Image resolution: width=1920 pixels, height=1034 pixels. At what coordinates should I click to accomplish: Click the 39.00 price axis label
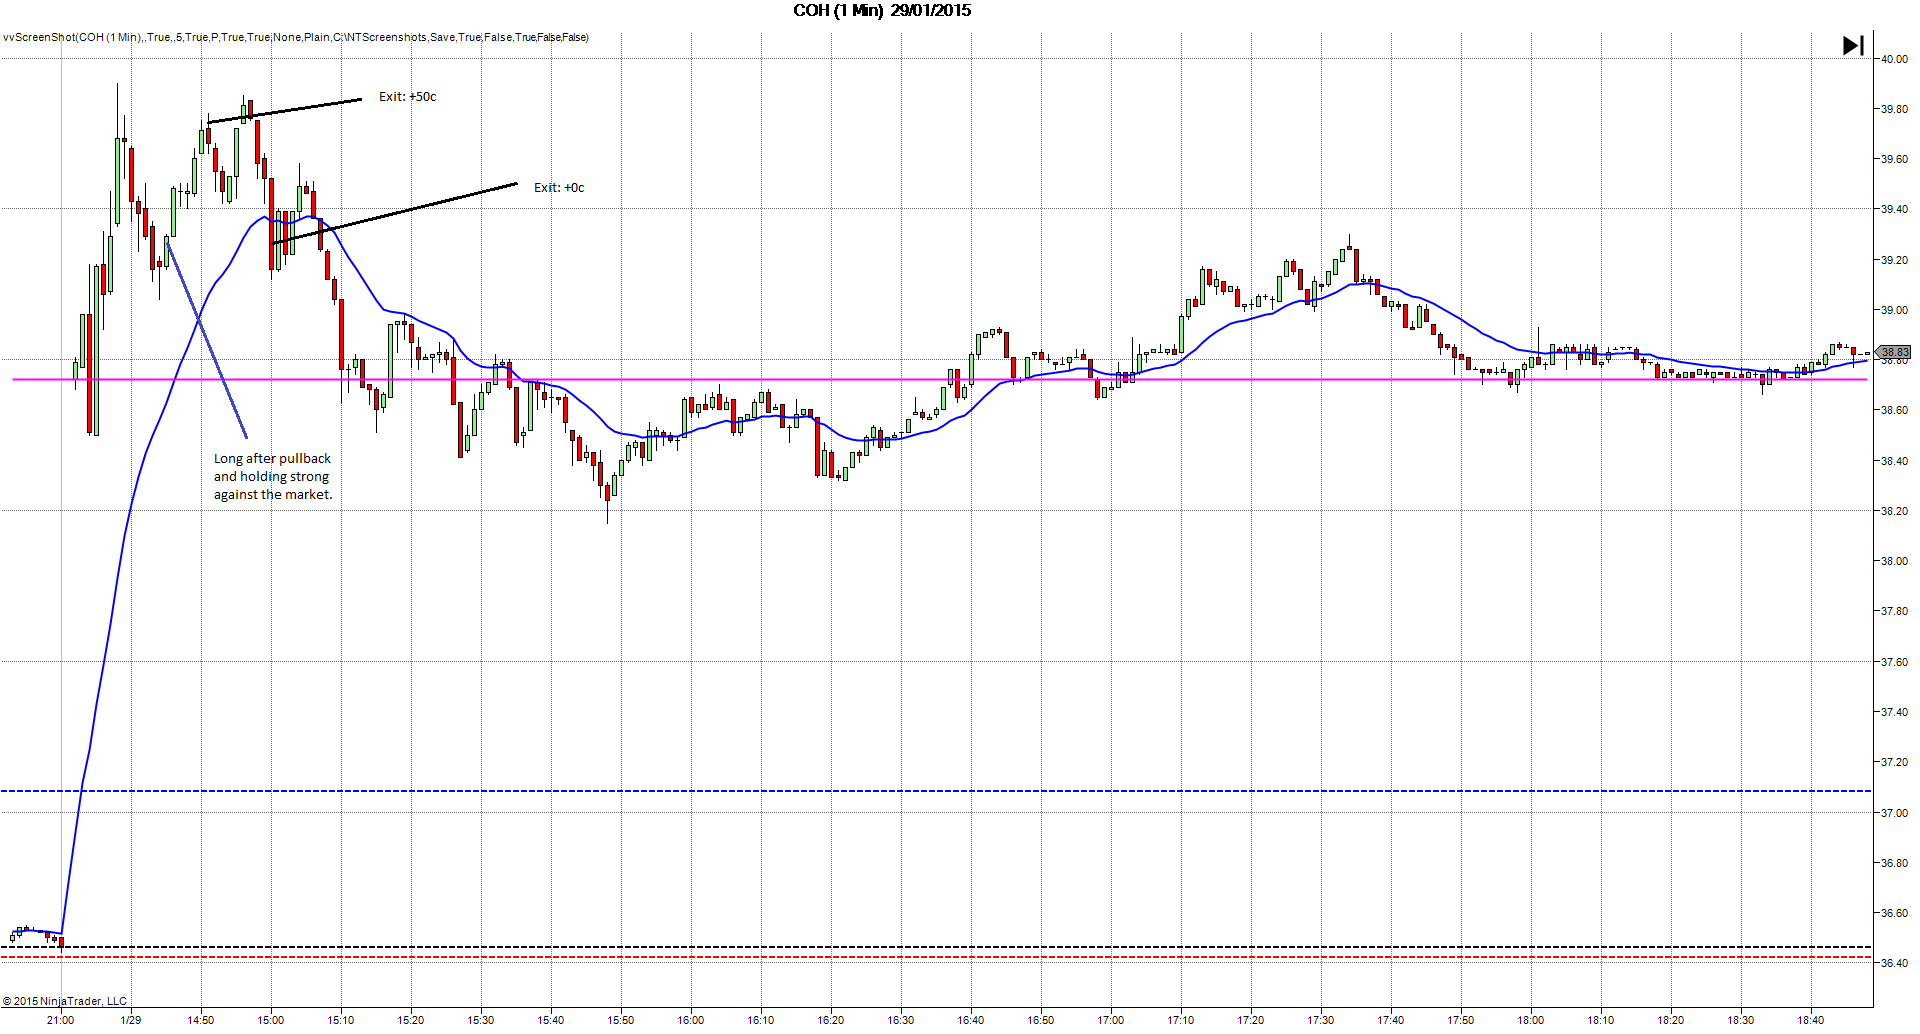click(x=1894, y=310)
